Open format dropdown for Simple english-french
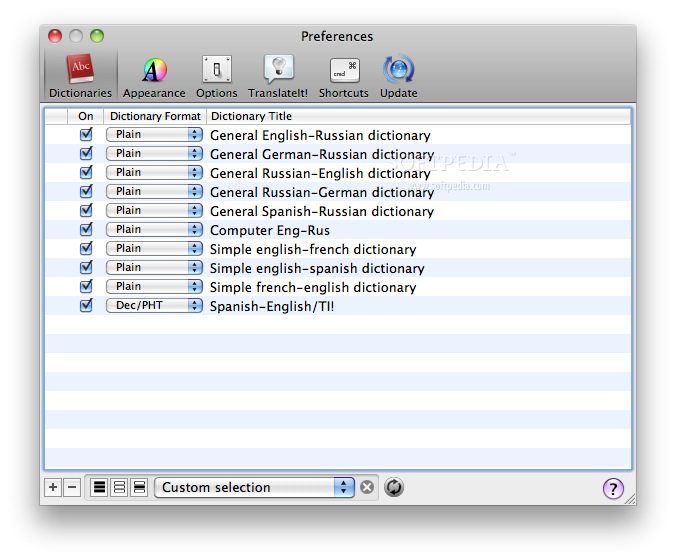The height and width of the screenshot is (560, 676). pyautogui.click(x=154, y=248)
